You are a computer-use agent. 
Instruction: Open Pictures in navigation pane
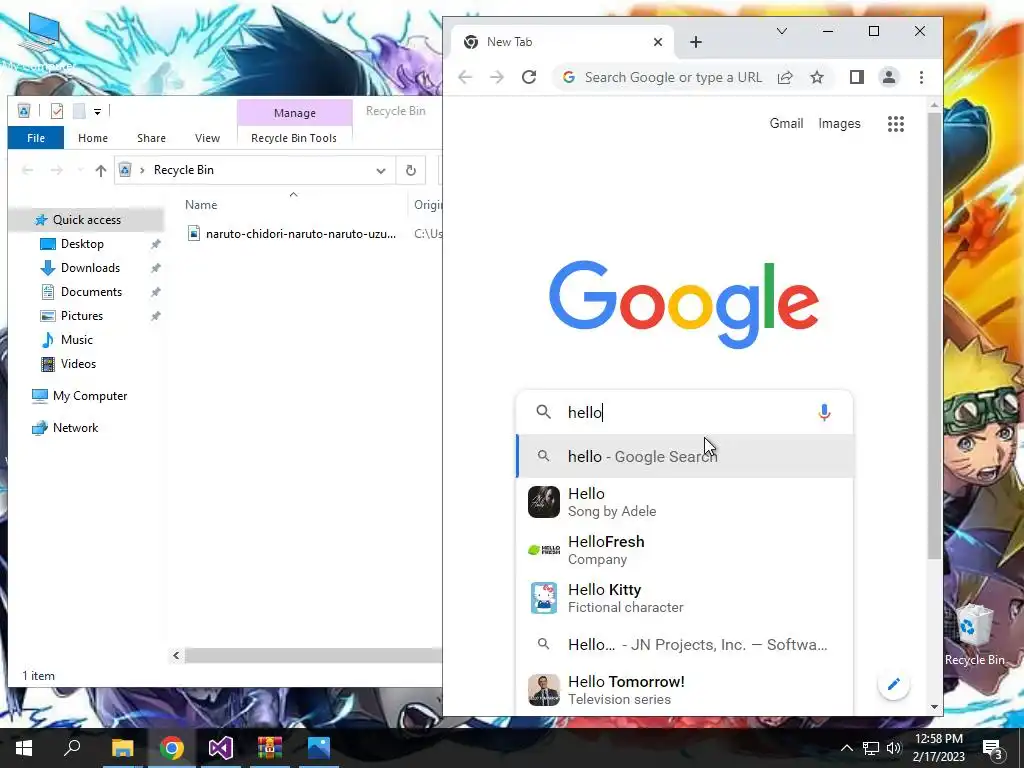tap(82, 316)
